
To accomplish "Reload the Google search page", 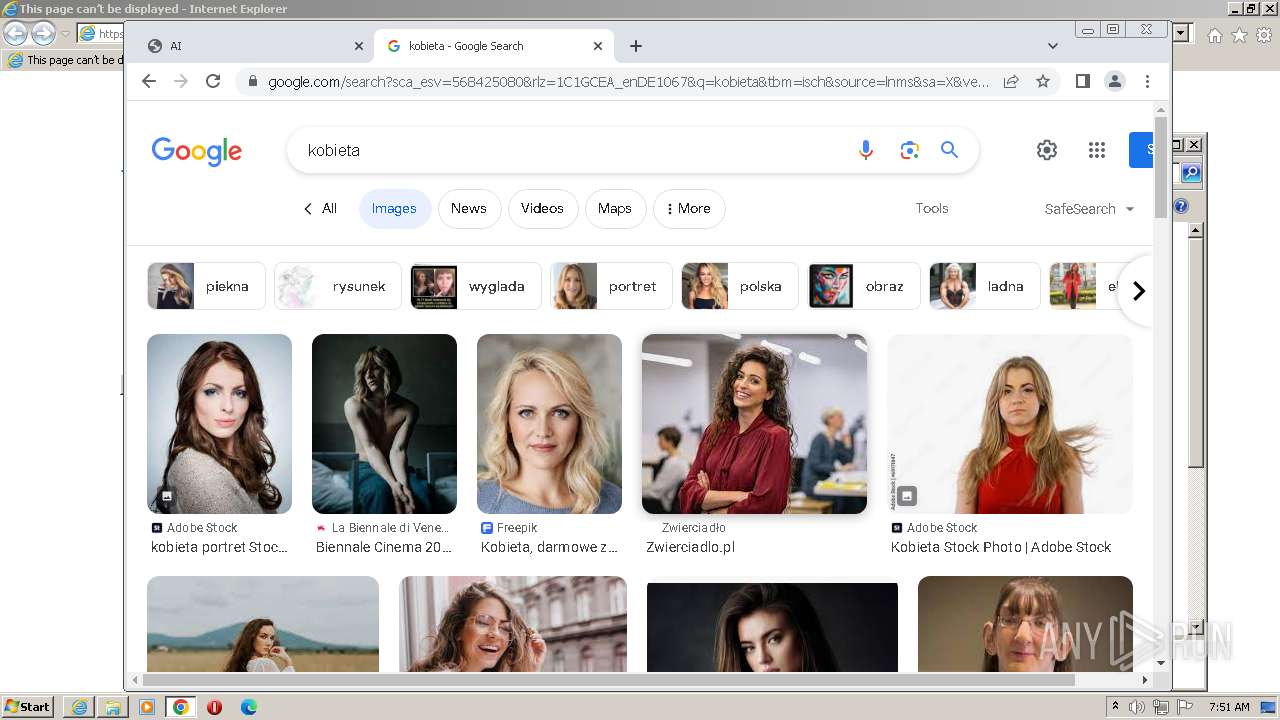I will point(213,81).
